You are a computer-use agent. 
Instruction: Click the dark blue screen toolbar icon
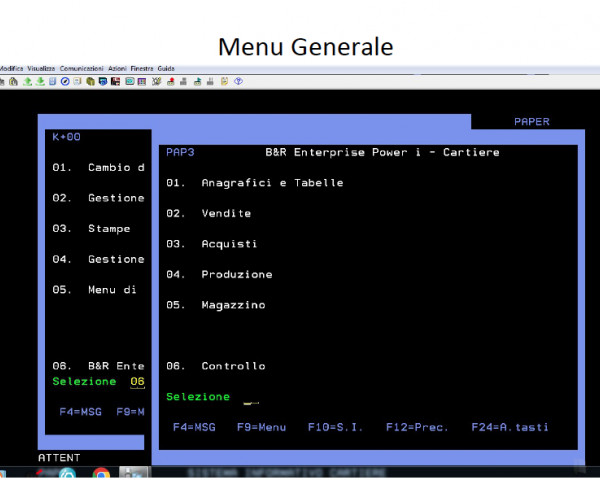103,82
